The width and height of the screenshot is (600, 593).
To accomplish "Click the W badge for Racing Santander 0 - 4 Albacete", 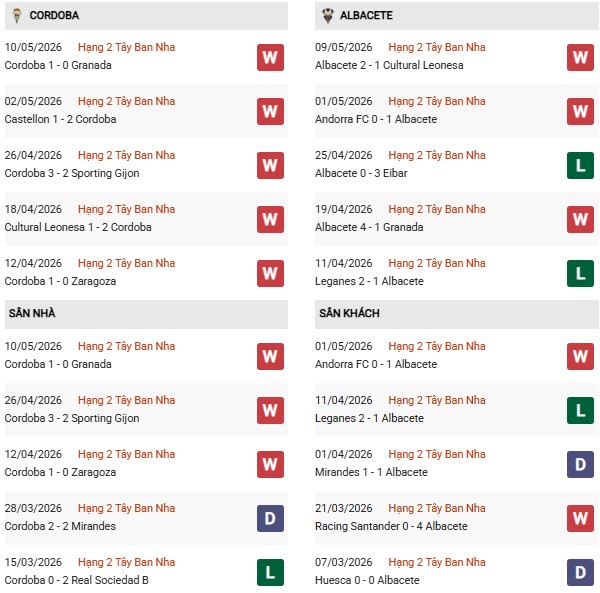I will tap(580, 519).
